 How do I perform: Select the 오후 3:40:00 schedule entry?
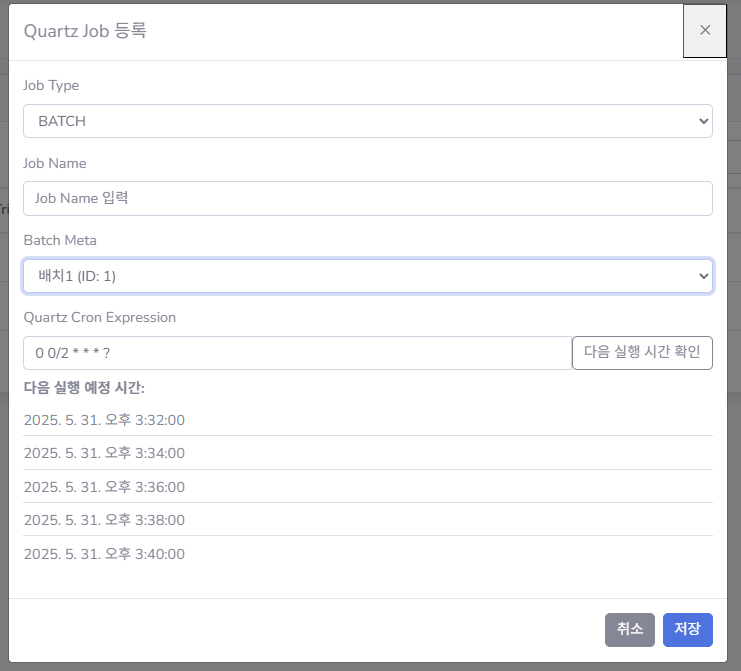pos(368,553)
